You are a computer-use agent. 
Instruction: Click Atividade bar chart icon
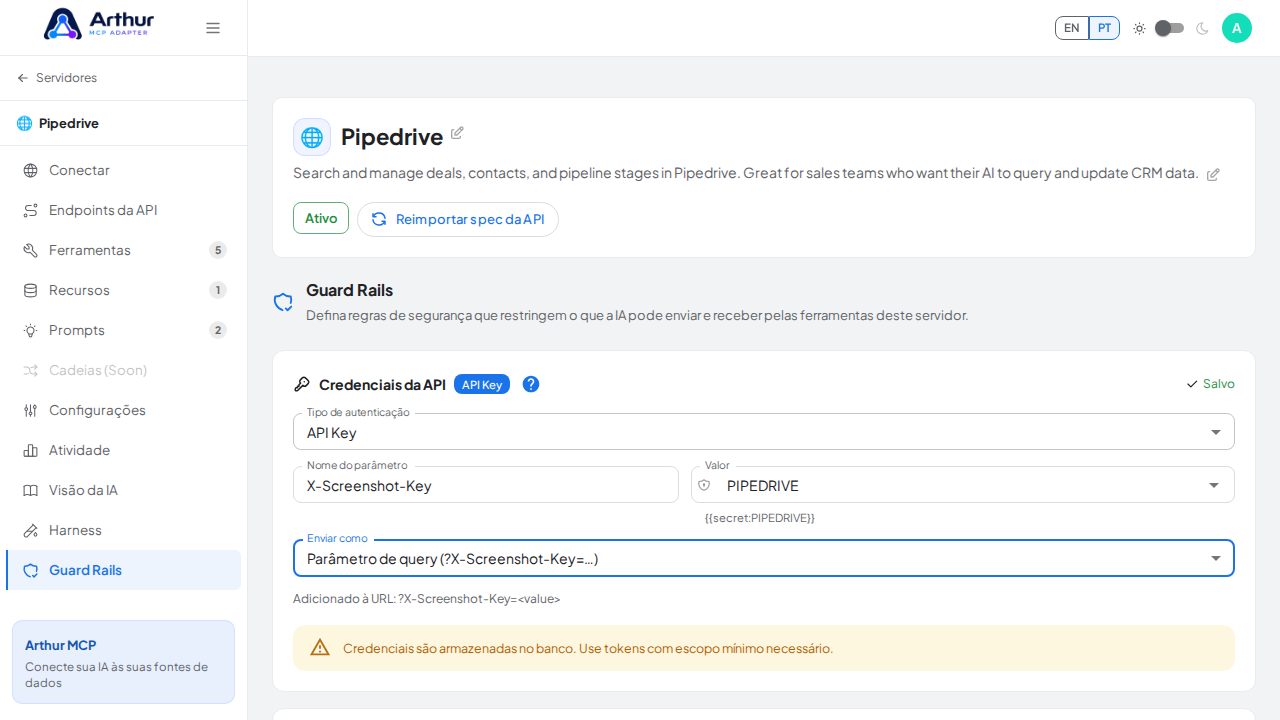pos(31,450)
